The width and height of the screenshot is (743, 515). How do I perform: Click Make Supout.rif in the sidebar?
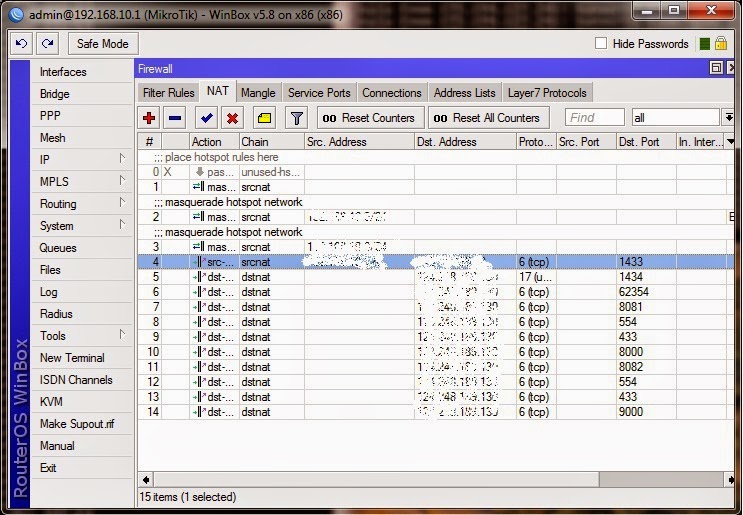[x=82, y=424]
